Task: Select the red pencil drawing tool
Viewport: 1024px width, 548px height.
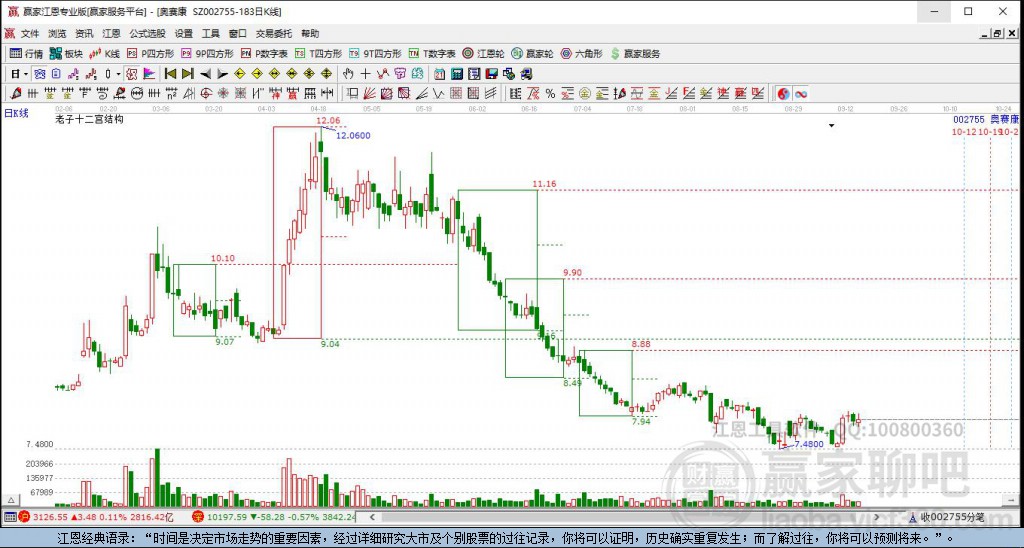Action: pyautogui.click(x=15, y=93)
